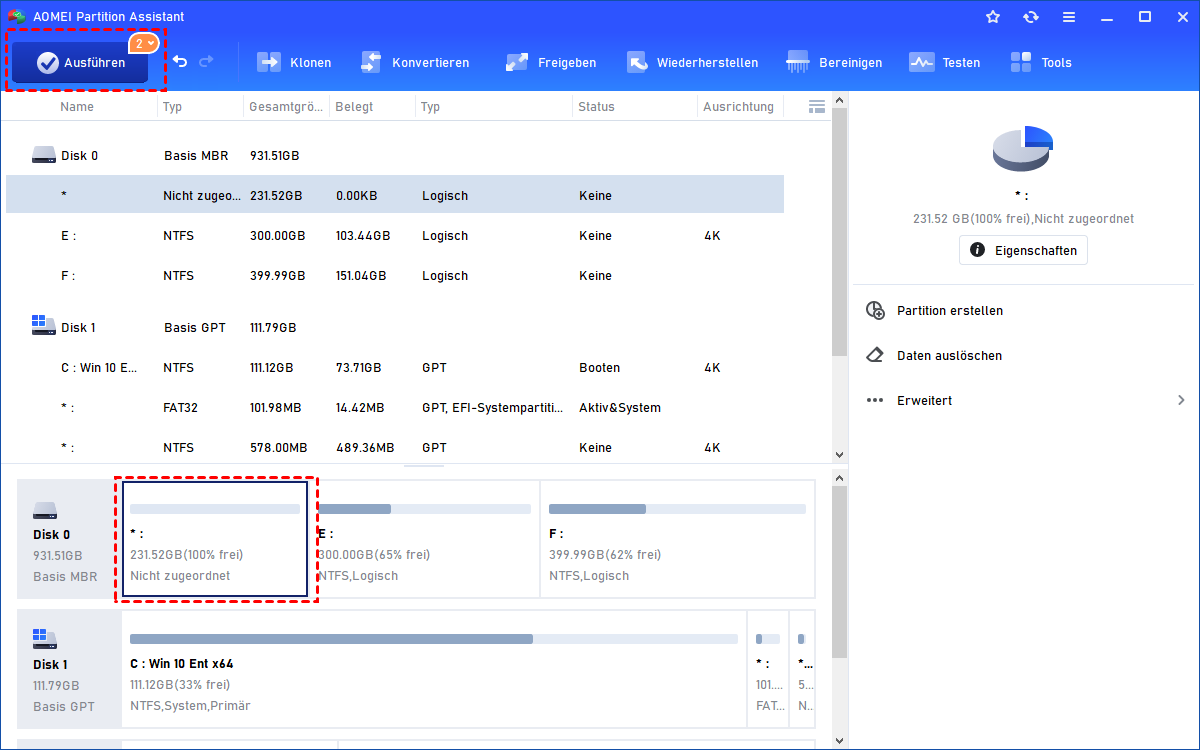Select the F: block in disk map
This screenshot has width=1200, height=750.
tap(677, 540)
